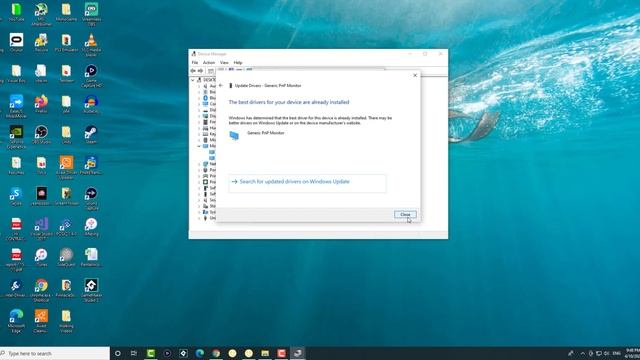
Task: Open Google Chrome from the taskbar
Action: tap(216, 353)
